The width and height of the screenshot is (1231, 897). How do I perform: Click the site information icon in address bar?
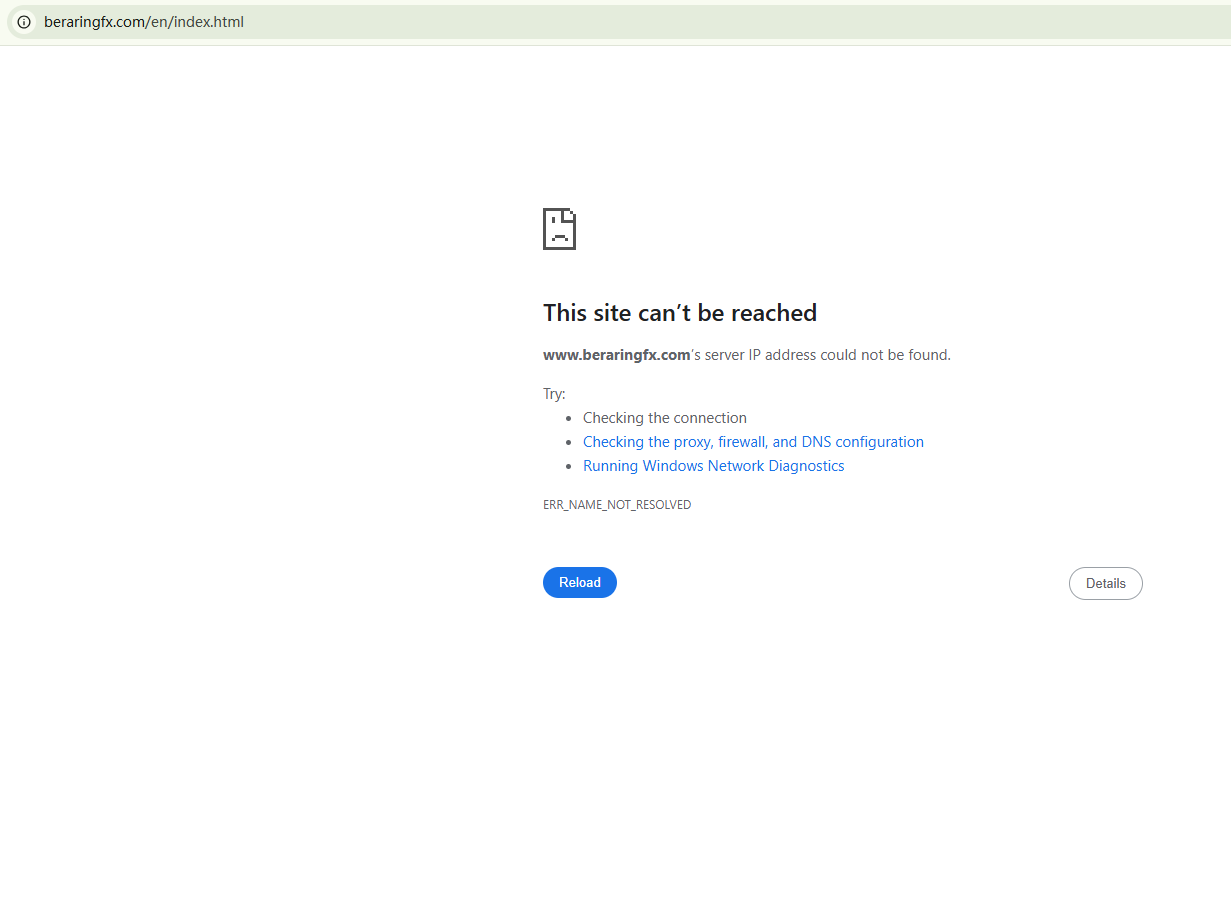pos(24,21)
